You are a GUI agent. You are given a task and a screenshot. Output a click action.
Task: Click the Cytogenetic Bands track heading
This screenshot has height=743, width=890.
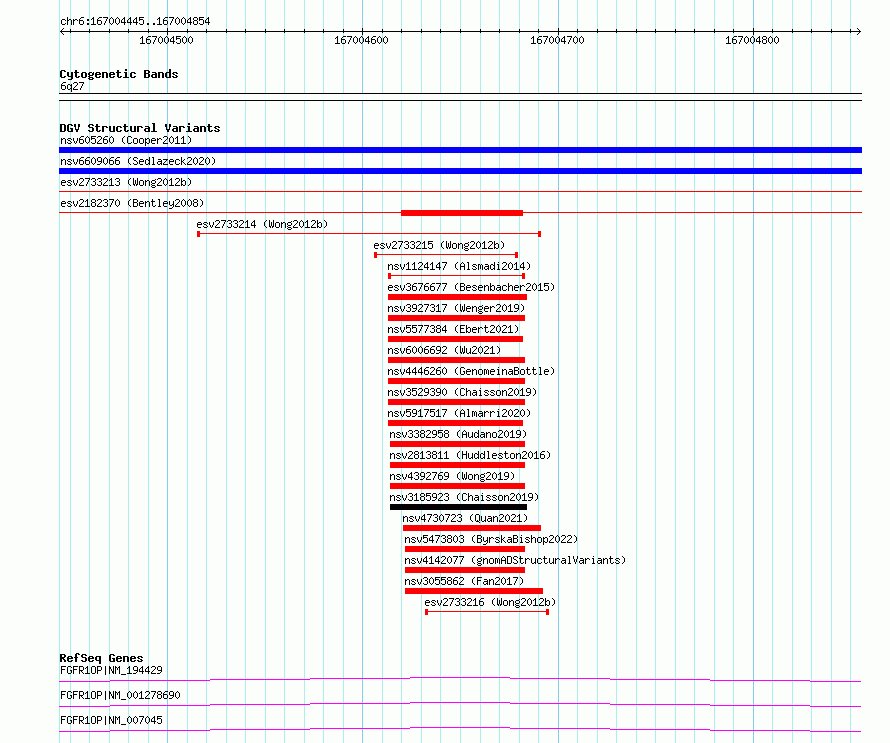tap(118, 74)
